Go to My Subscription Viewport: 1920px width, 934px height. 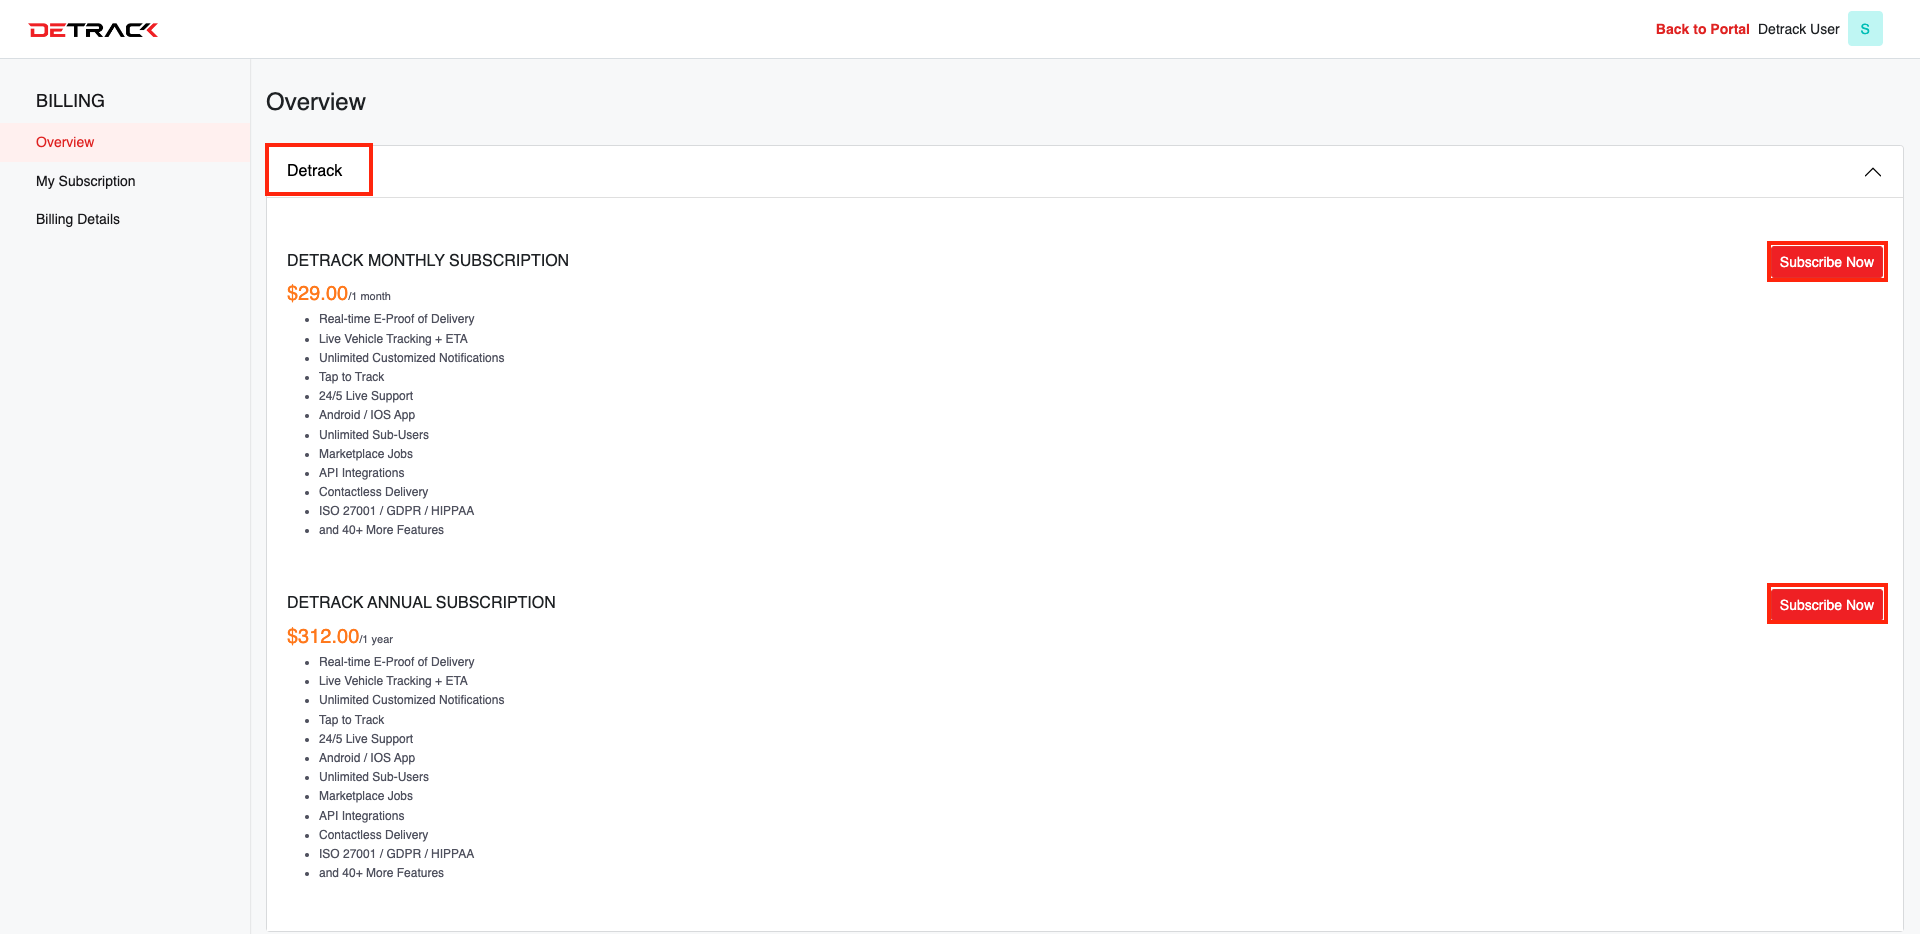coord(86,181)
